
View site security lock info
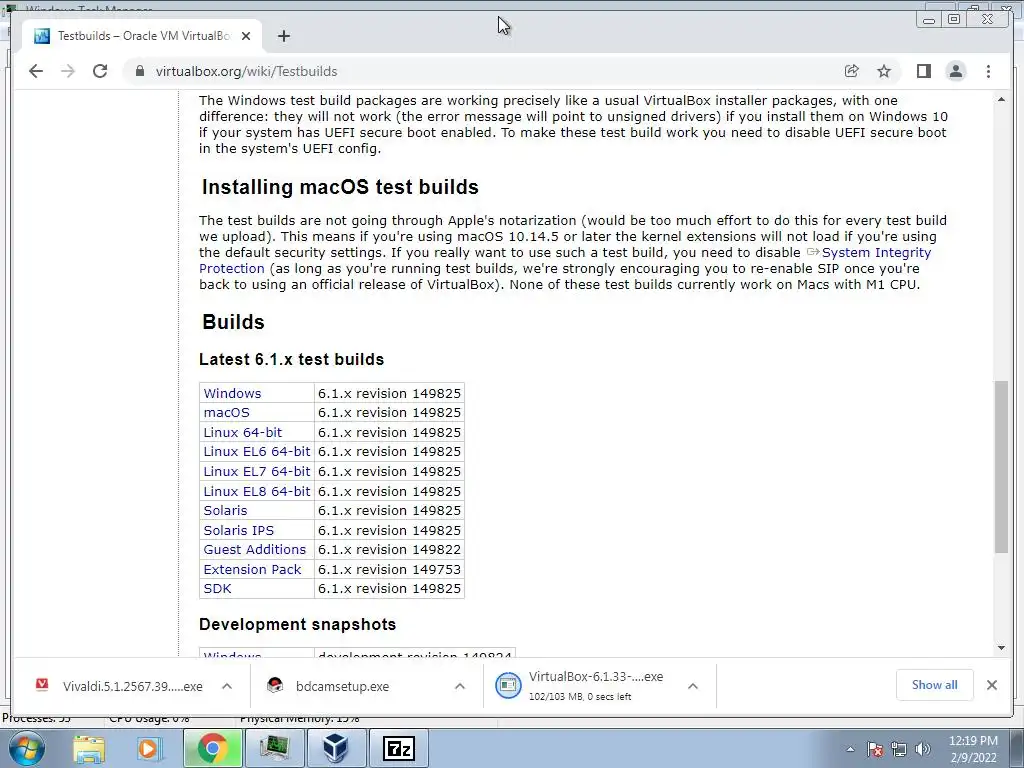click(139, 71)
